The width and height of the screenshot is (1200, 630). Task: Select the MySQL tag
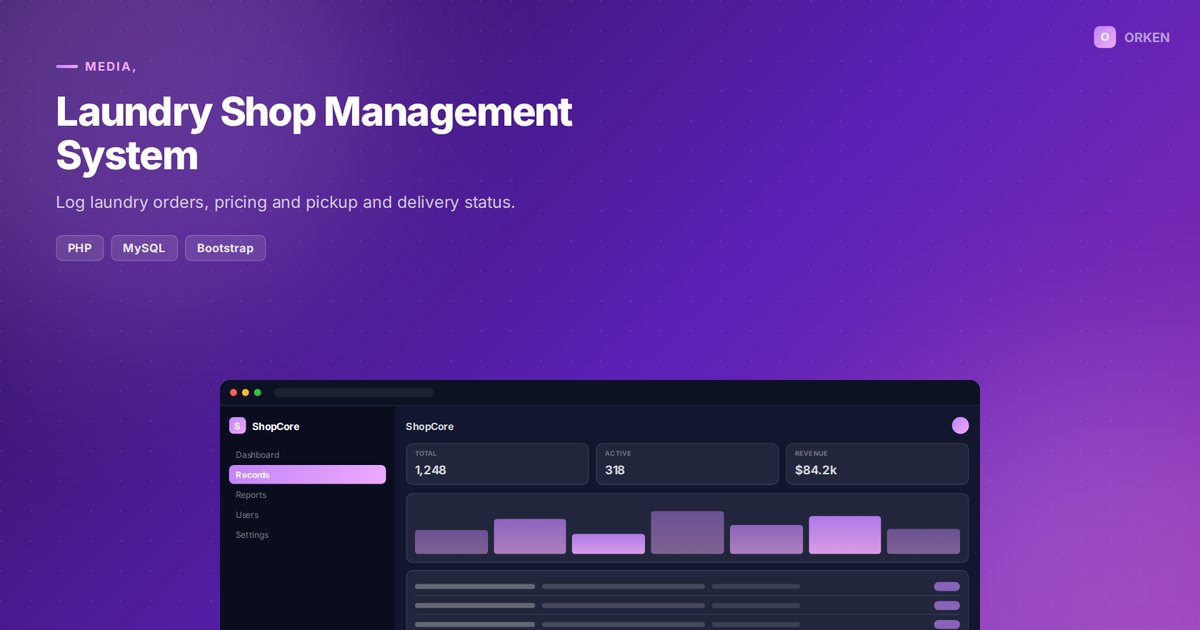[x=144, y=248]
